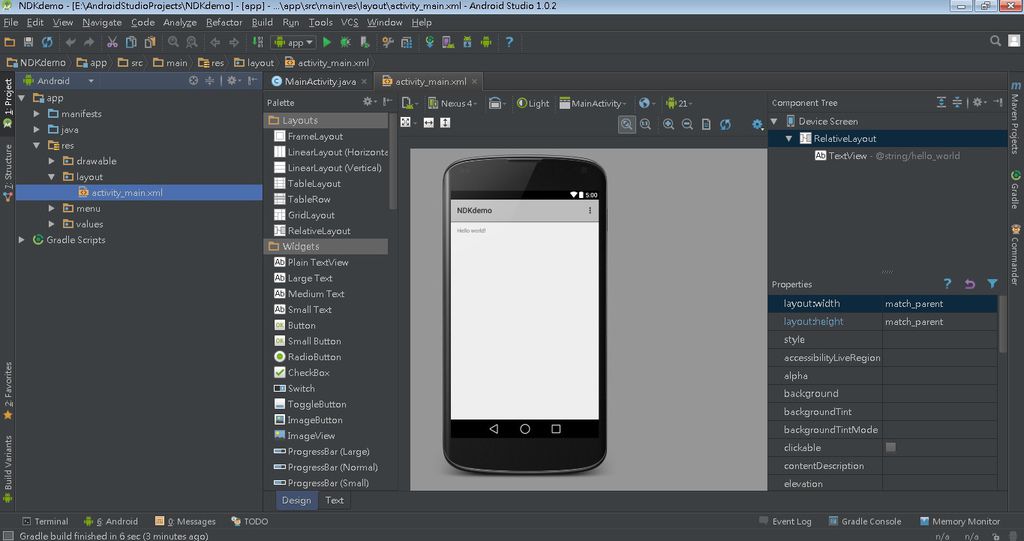Toggle the 2: Favorites tool window

coord(8,390)
